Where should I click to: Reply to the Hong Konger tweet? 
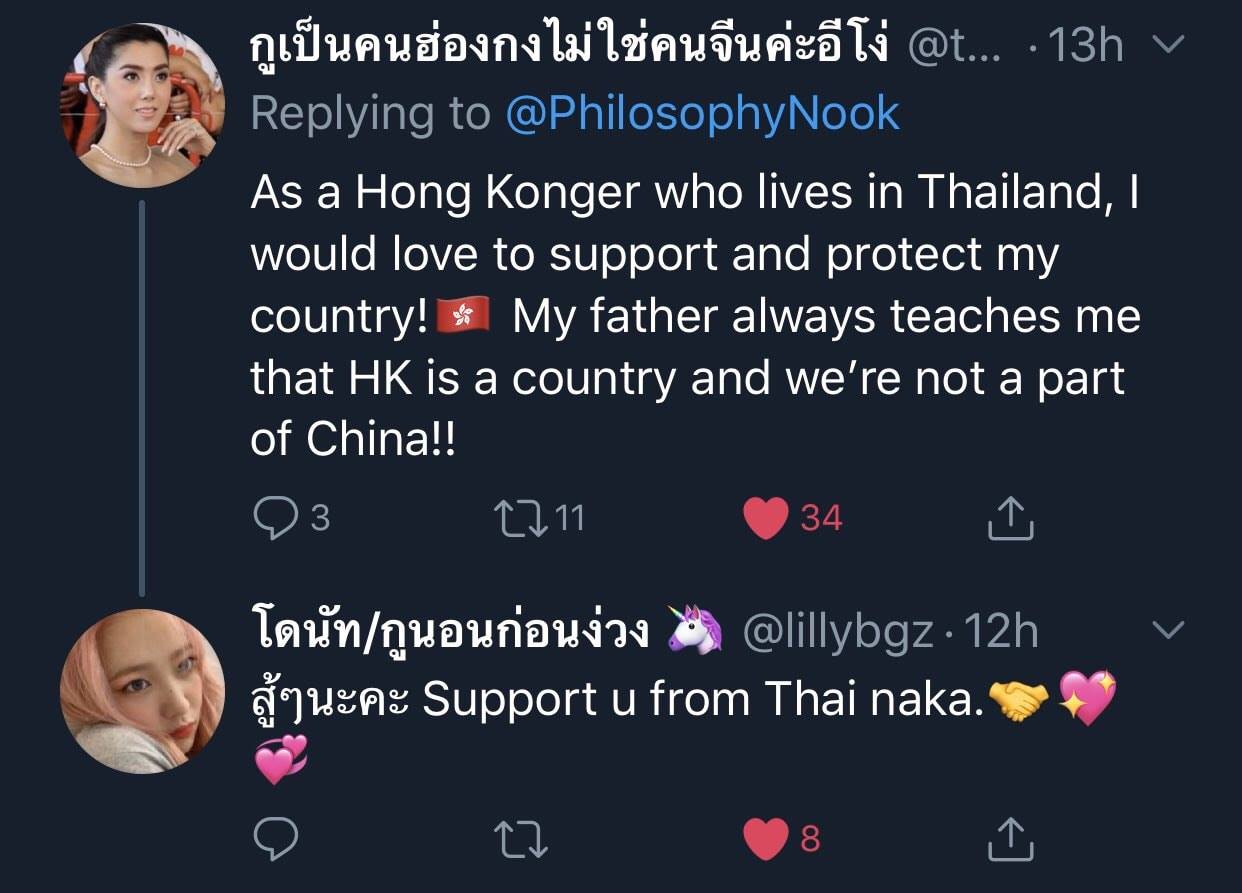[272, 518]
